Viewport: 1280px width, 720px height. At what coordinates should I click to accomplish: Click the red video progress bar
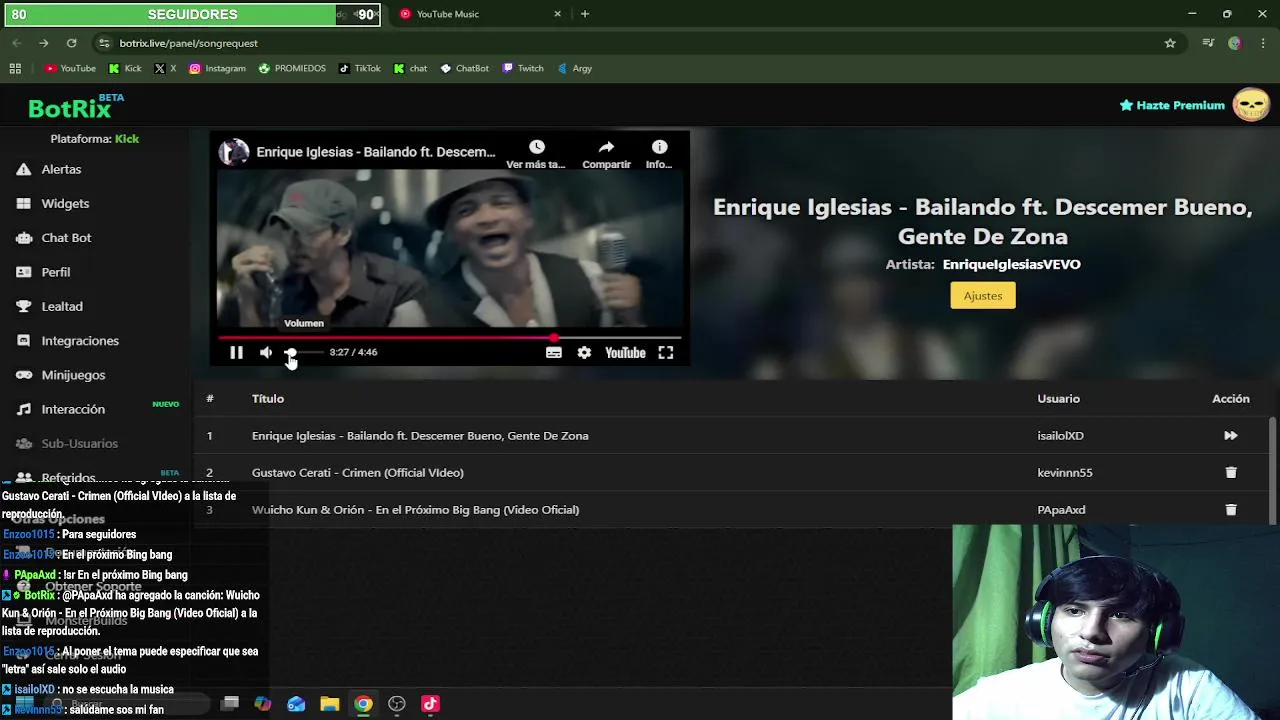click(449, 337)
